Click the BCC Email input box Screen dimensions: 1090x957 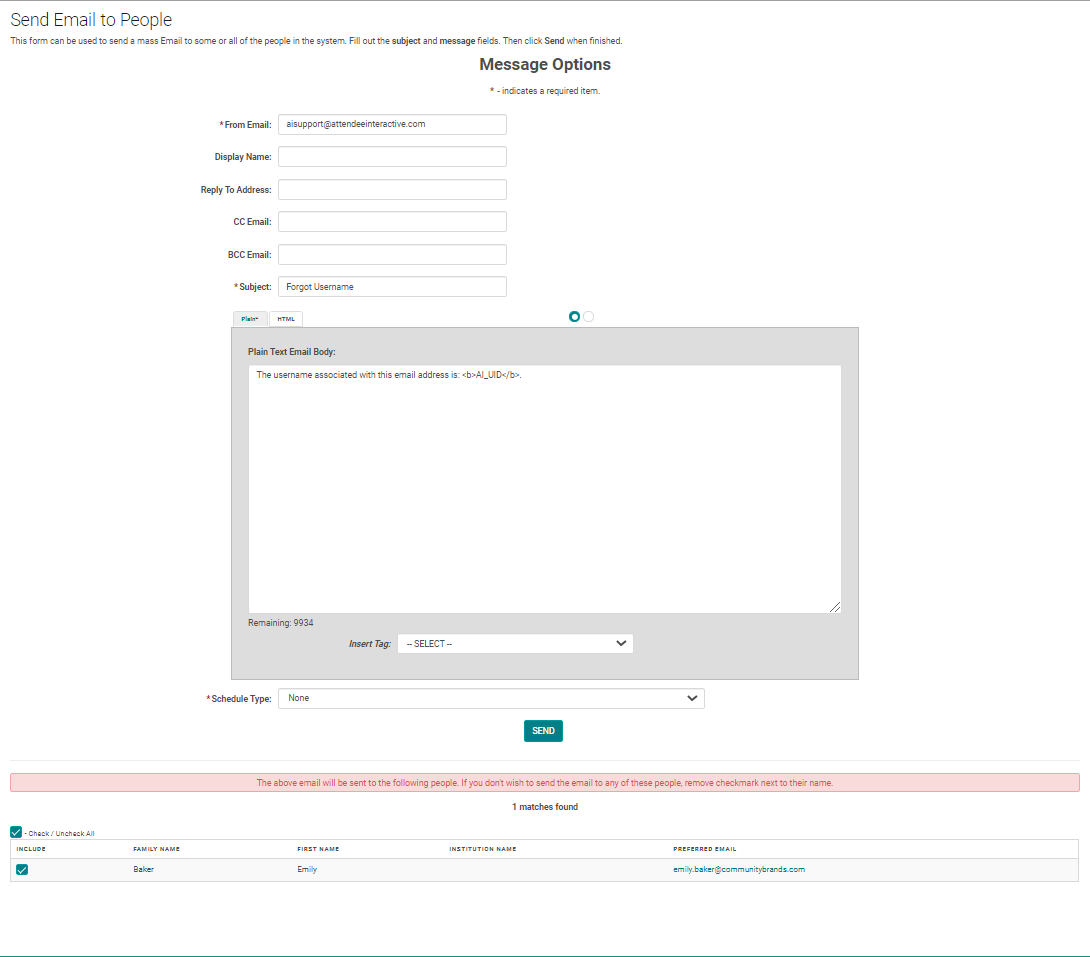pyautogui.click(x=392, y=255)
